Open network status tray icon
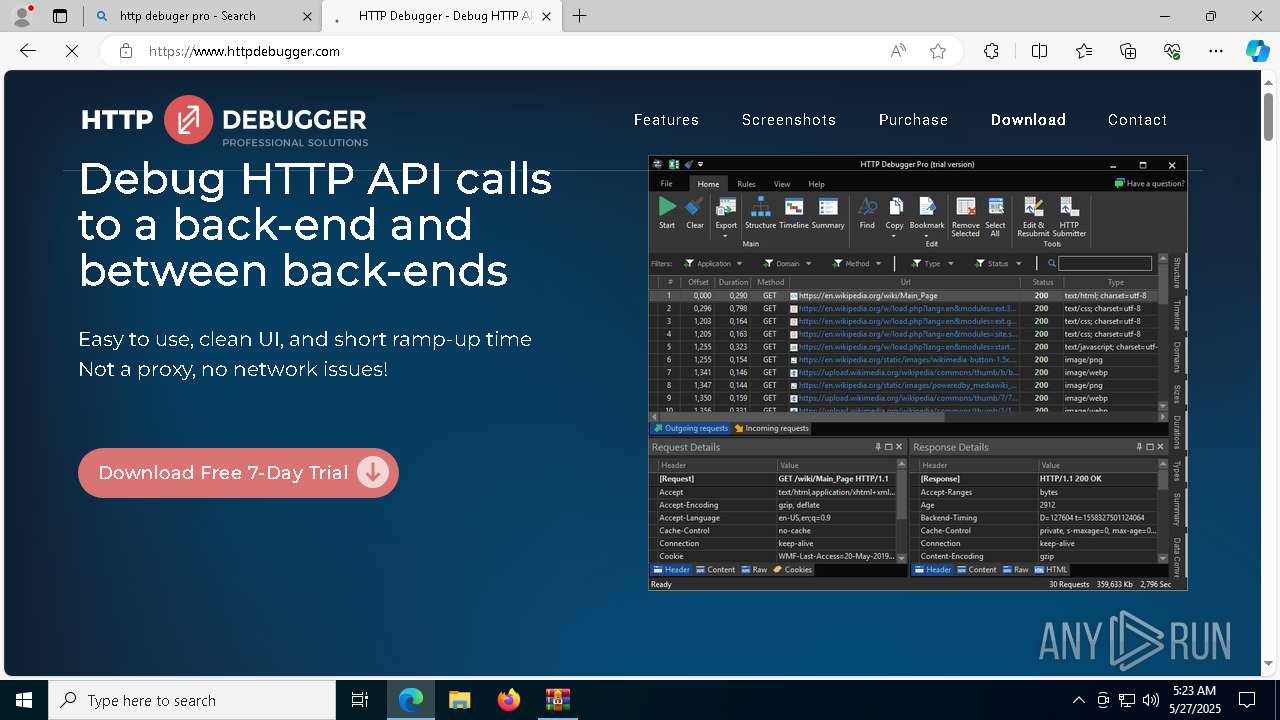Viewport: 1280px width, 720px height. click(1127, 700)
